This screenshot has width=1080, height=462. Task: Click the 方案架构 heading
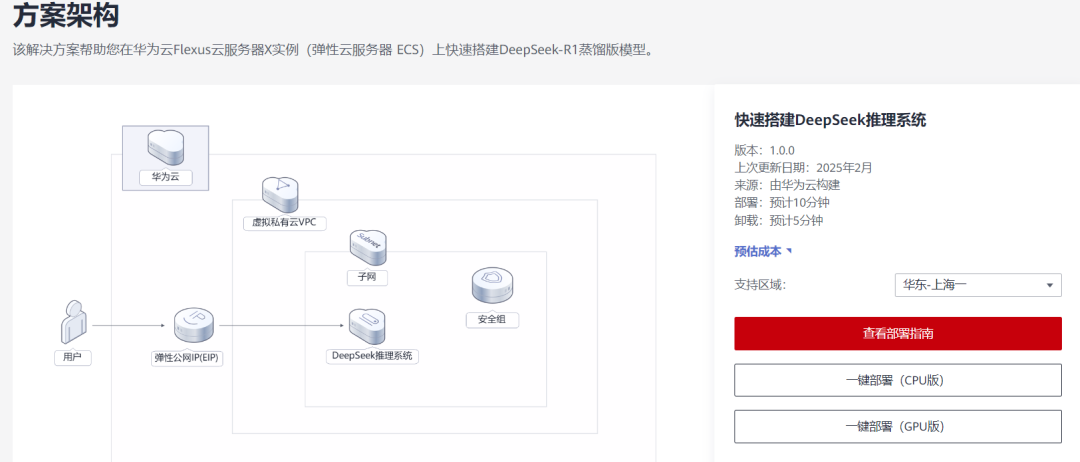(66, 14)
